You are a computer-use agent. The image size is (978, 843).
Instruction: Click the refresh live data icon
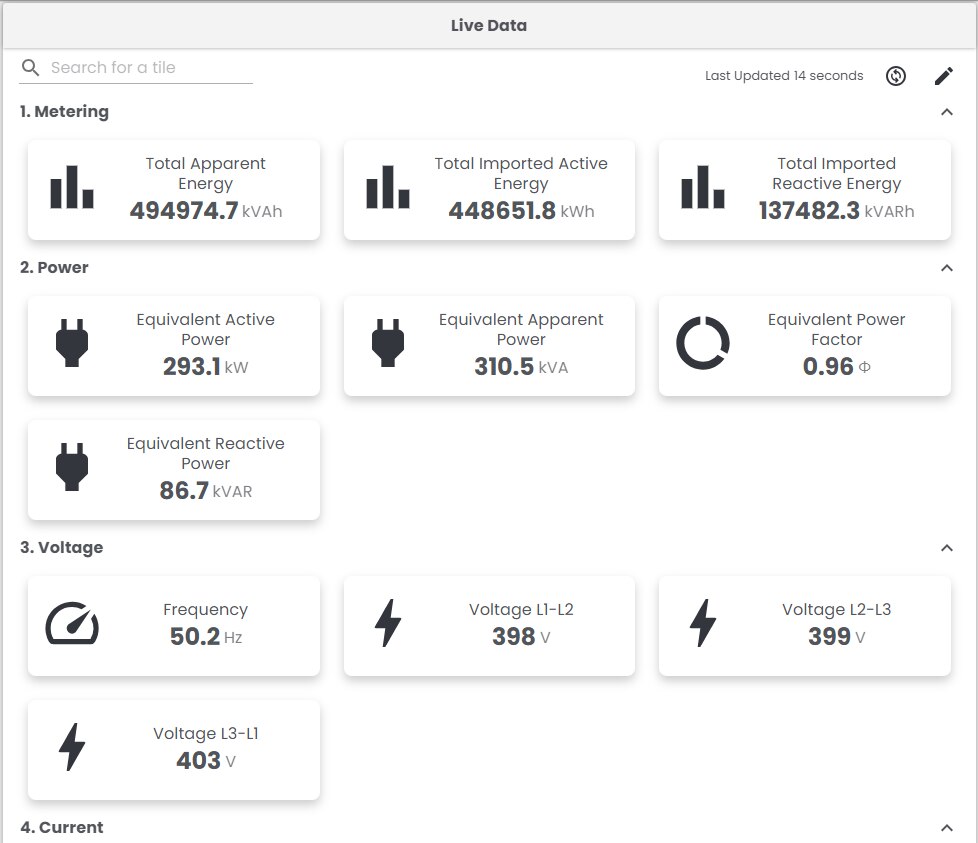[x=896, y=76]
